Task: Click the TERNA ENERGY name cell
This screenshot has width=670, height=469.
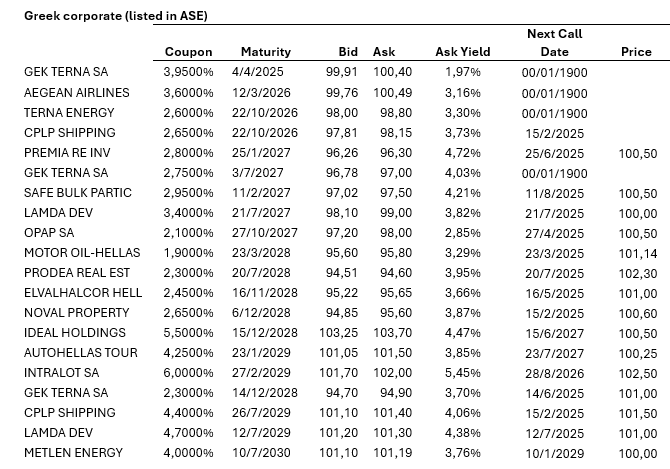Action: [66, 112]
